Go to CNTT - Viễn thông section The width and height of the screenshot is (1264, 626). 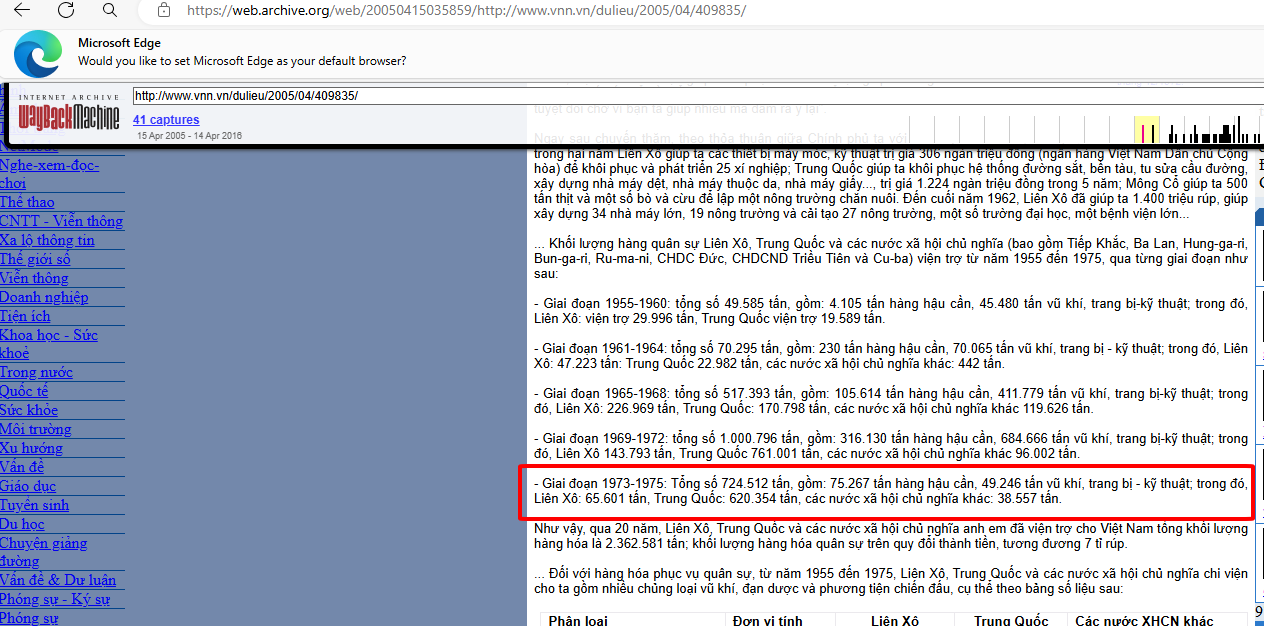pos(61,221)
